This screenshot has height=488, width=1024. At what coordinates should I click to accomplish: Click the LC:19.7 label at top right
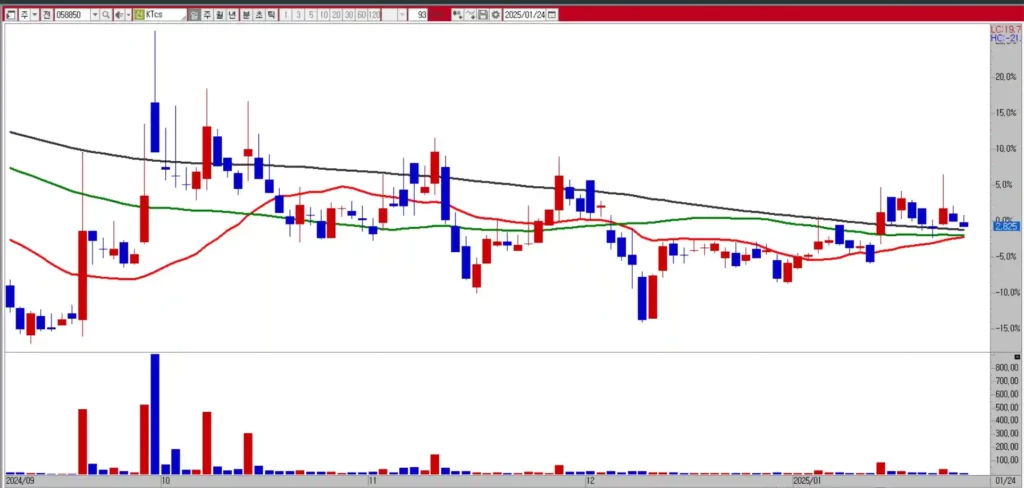(x=1006, y=29)
